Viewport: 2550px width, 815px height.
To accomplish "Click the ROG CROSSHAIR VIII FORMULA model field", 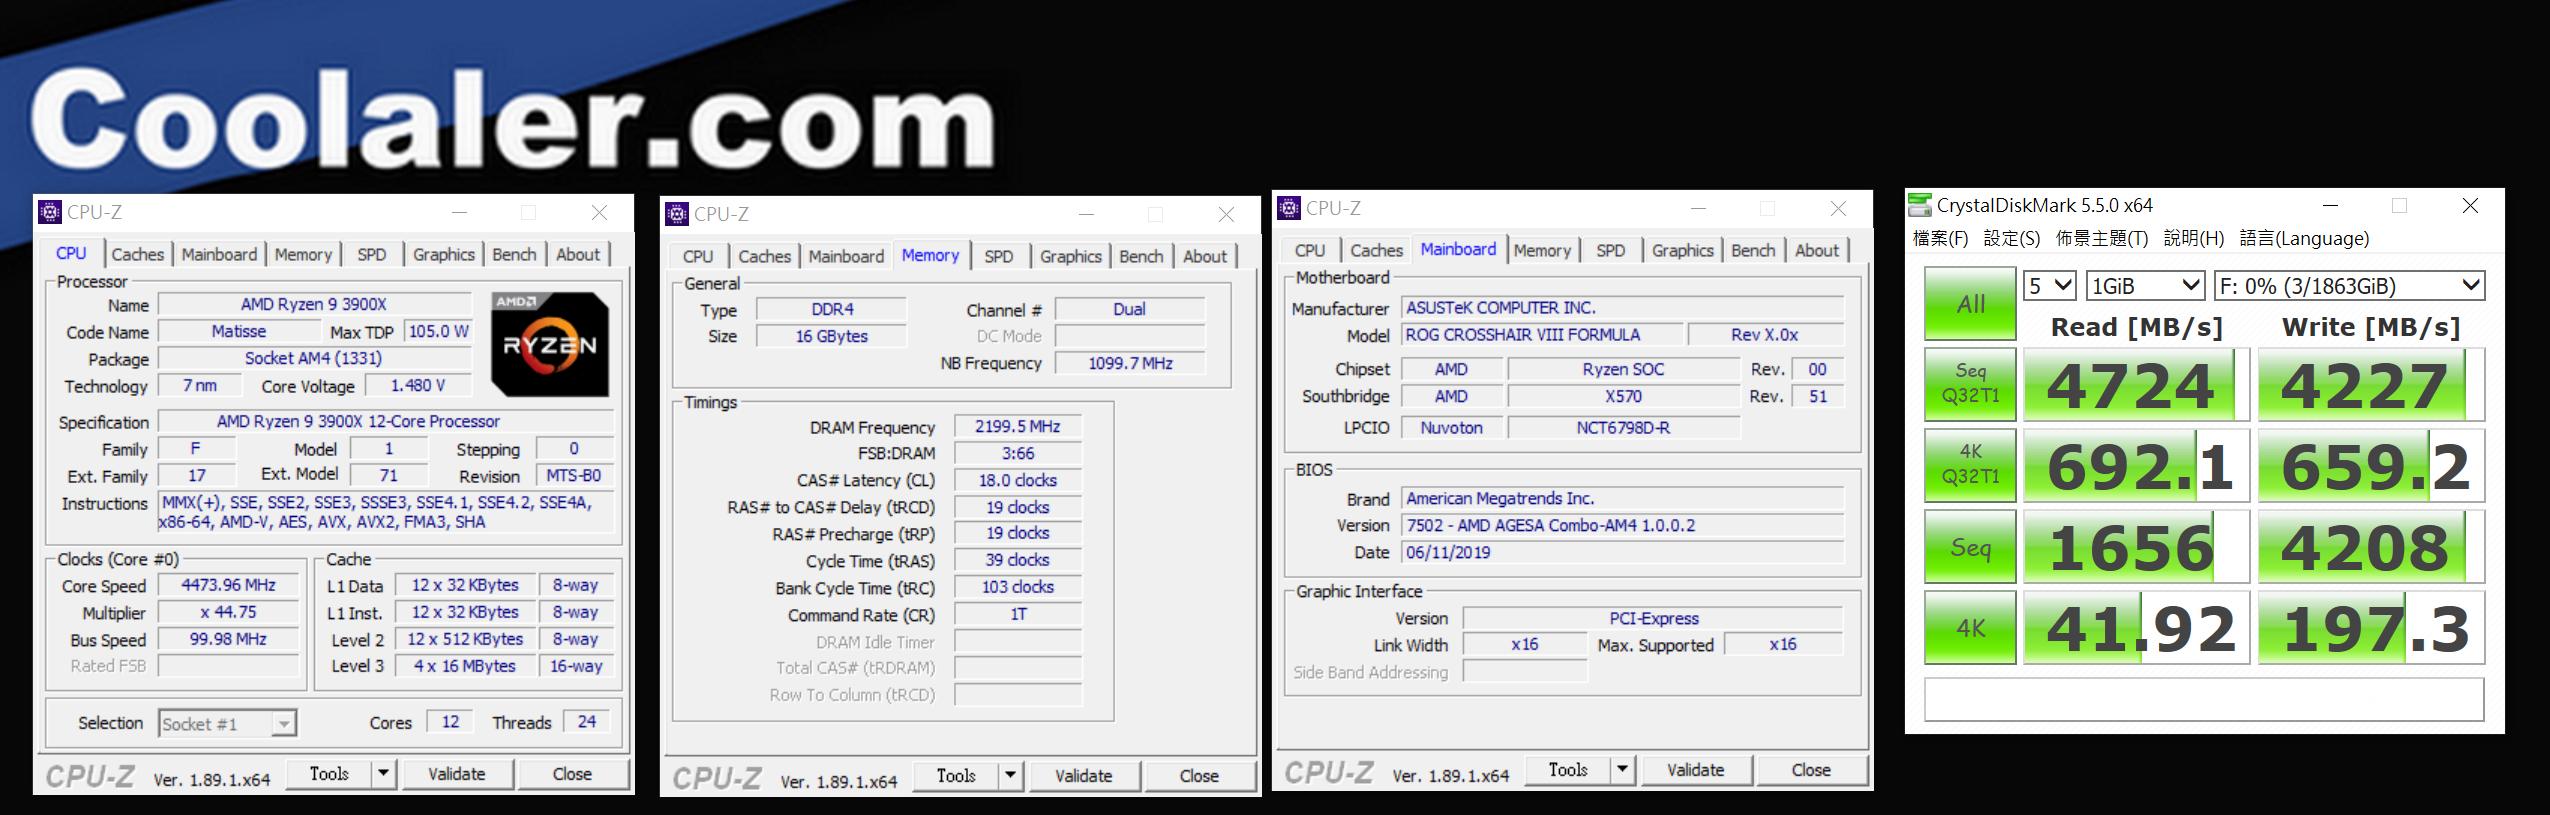I will [1541, 335].
